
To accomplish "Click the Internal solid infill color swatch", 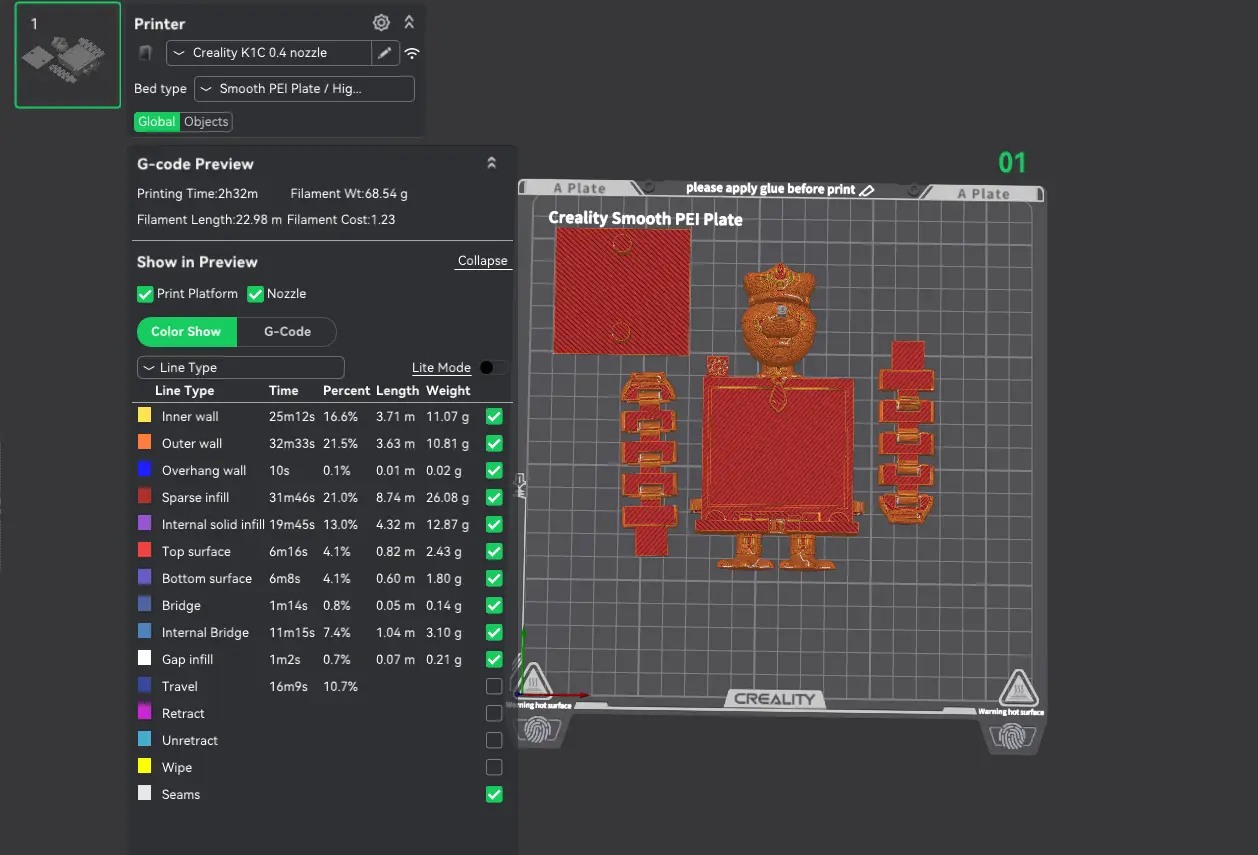I will point(143,524).
